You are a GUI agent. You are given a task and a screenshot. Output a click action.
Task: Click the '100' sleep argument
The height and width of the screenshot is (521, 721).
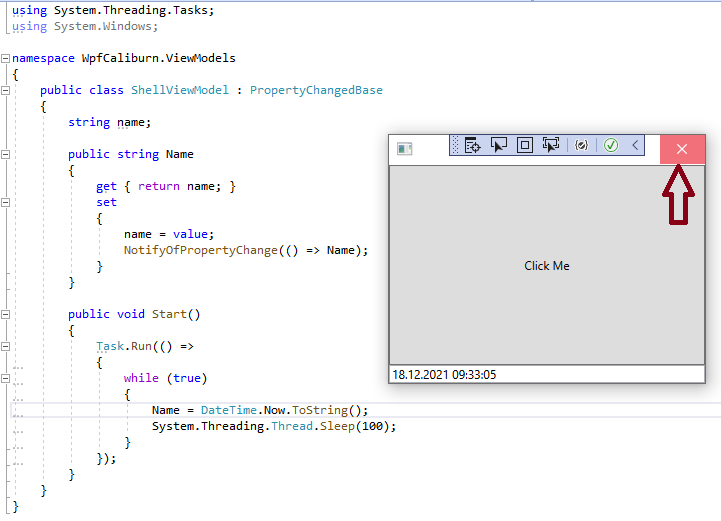point(372,426)
